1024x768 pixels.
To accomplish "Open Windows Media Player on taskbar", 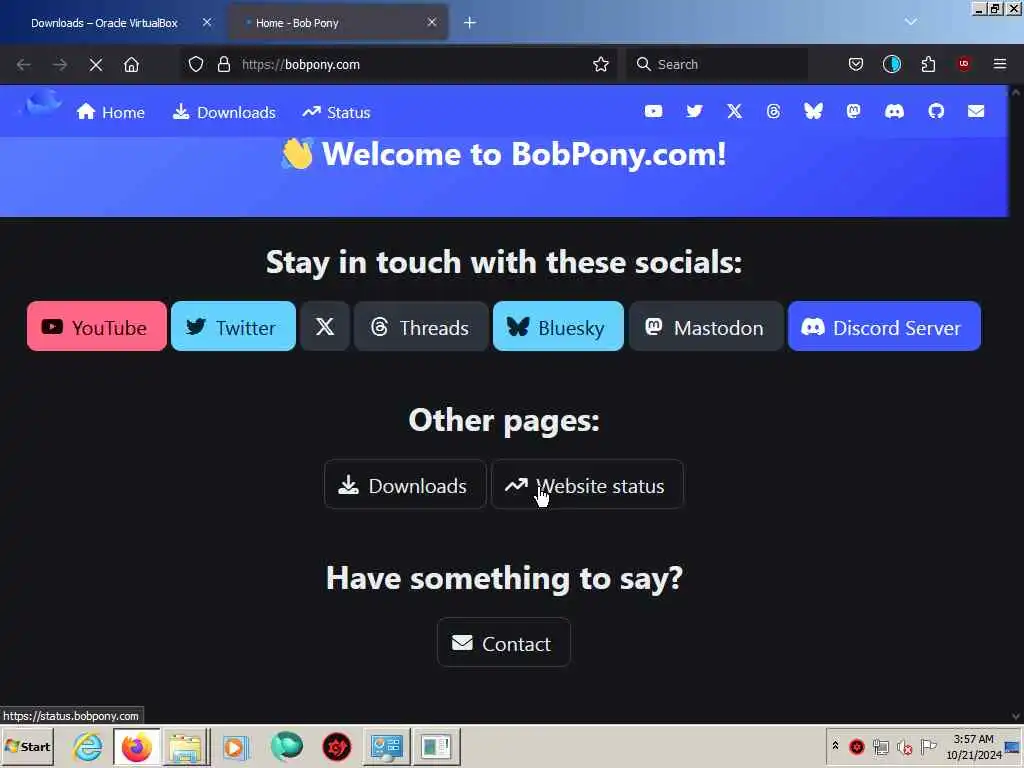I will click(x=234, y=746).
